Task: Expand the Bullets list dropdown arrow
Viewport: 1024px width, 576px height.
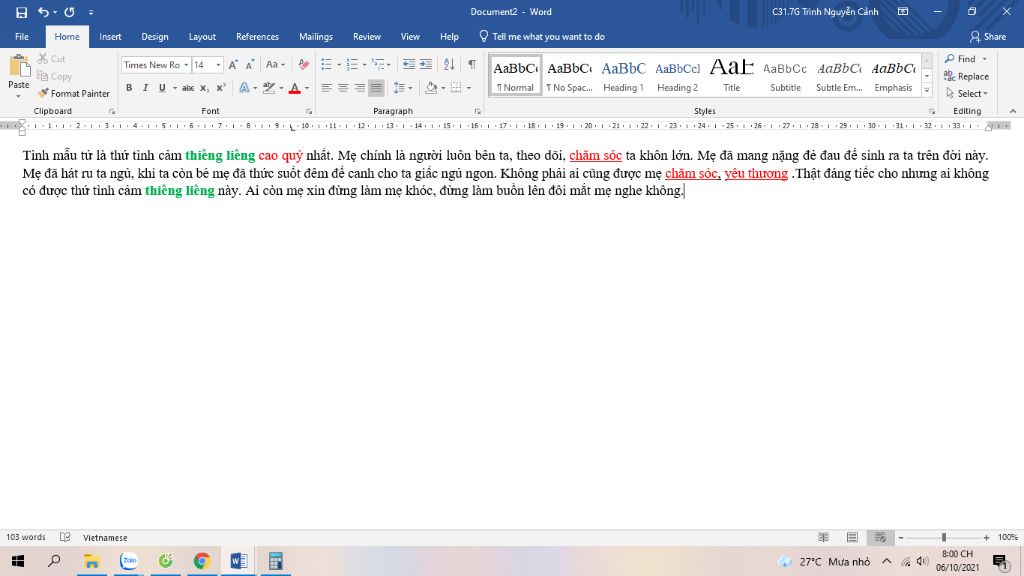Action: pyautogui.click(x=339, y=65)
